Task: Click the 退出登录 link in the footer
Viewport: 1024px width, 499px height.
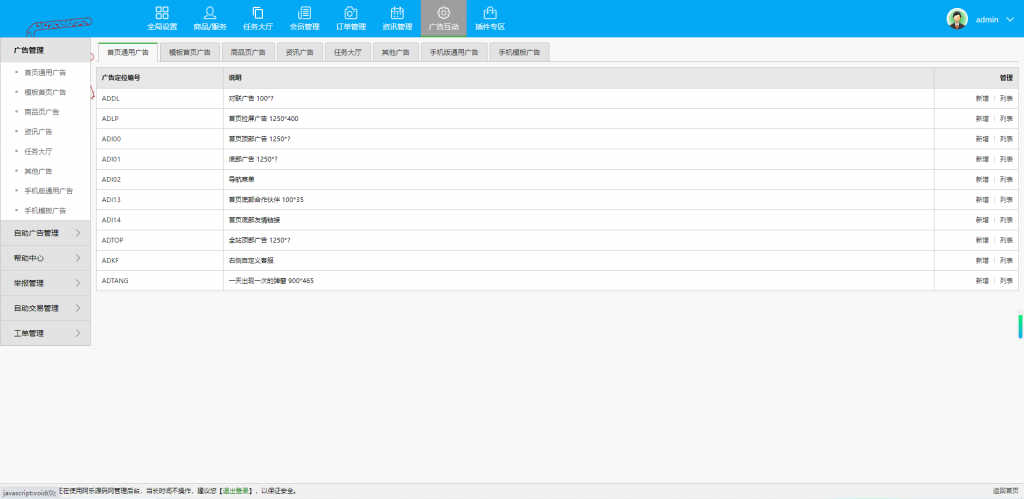Action: click(236, 491)
